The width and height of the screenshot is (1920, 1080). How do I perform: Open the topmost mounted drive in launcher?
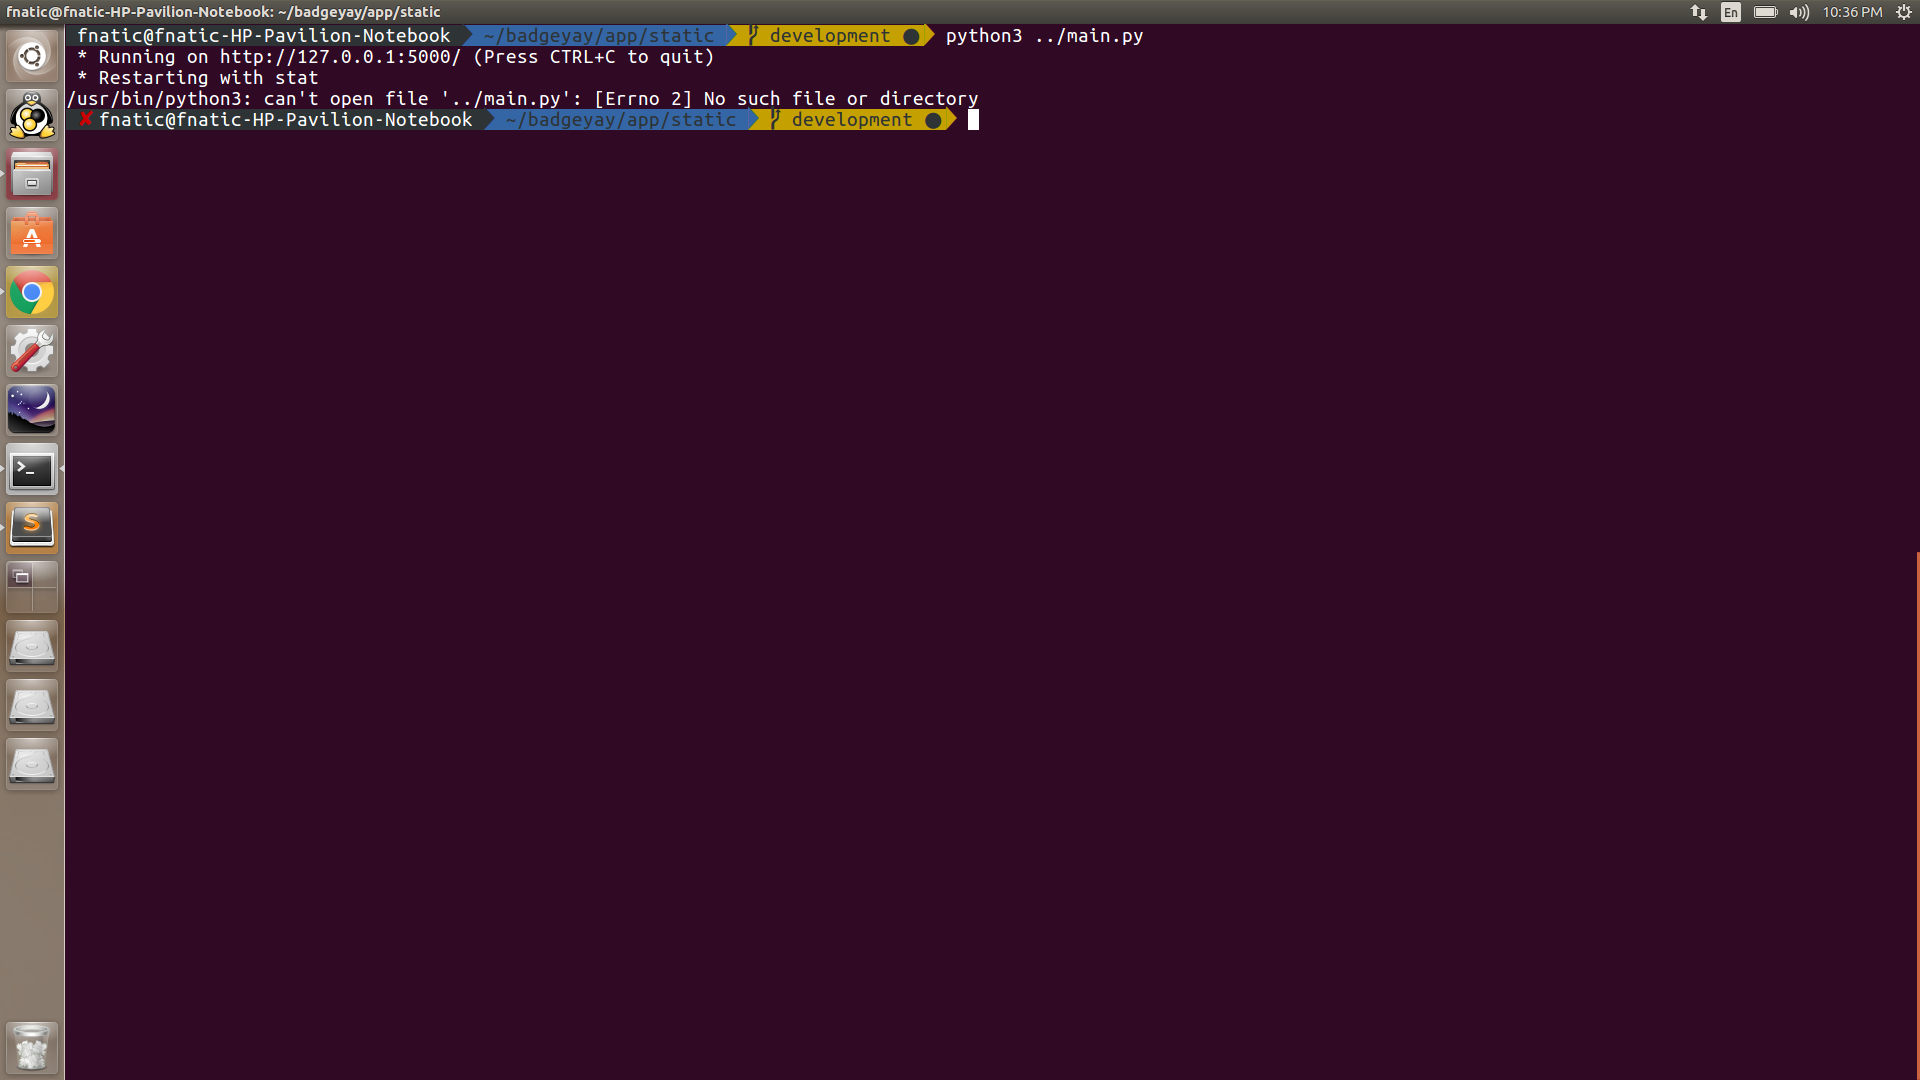pos(32,646)
